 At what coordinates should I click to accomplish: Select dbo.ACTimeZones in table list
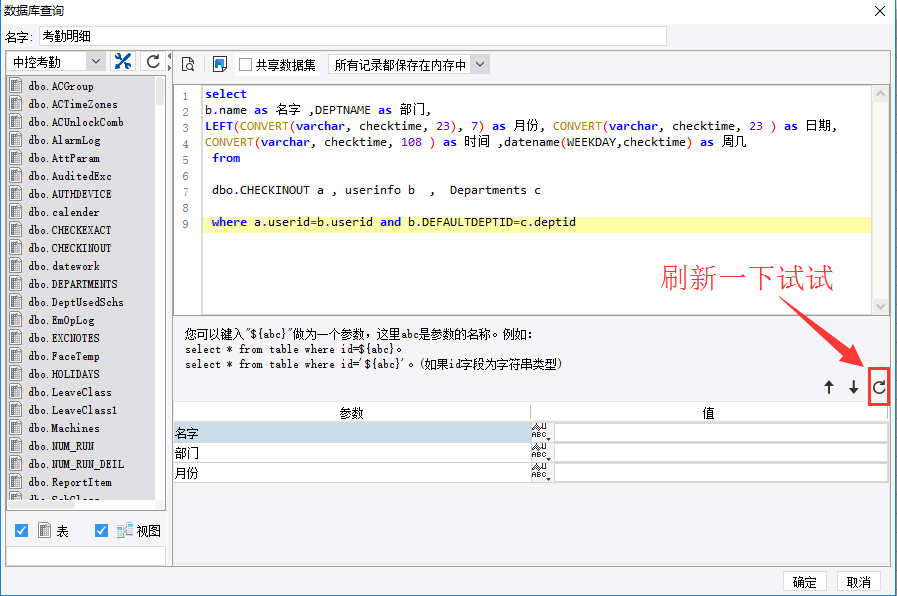[x=73, y=104]
